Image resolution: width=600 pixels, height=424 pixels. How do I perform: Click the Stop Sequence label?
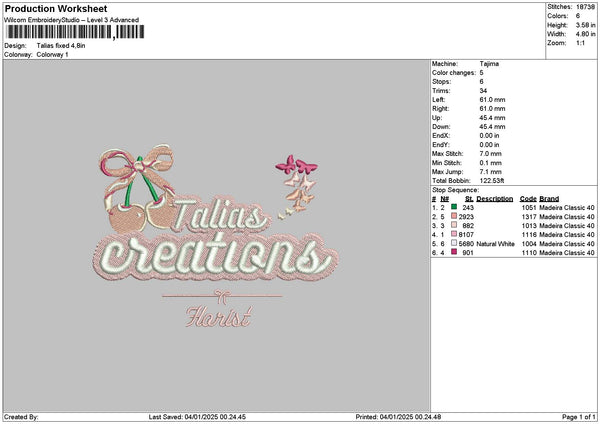(455, 188)
